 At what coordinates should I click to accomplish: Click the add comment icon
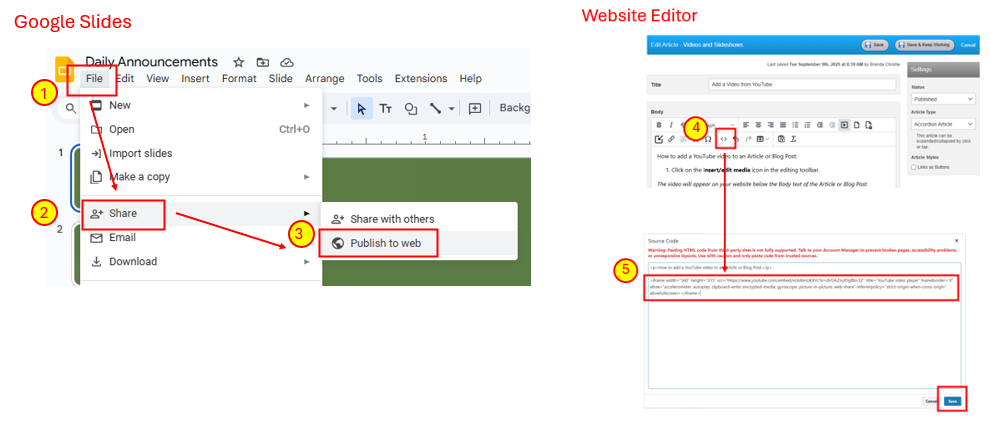(475, 109)
